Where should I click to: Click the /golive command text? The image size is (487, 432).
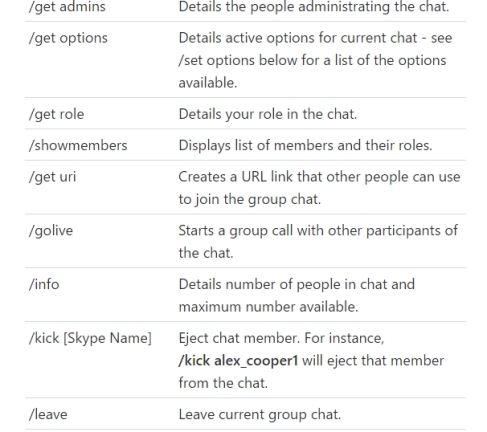pos(51,231)
